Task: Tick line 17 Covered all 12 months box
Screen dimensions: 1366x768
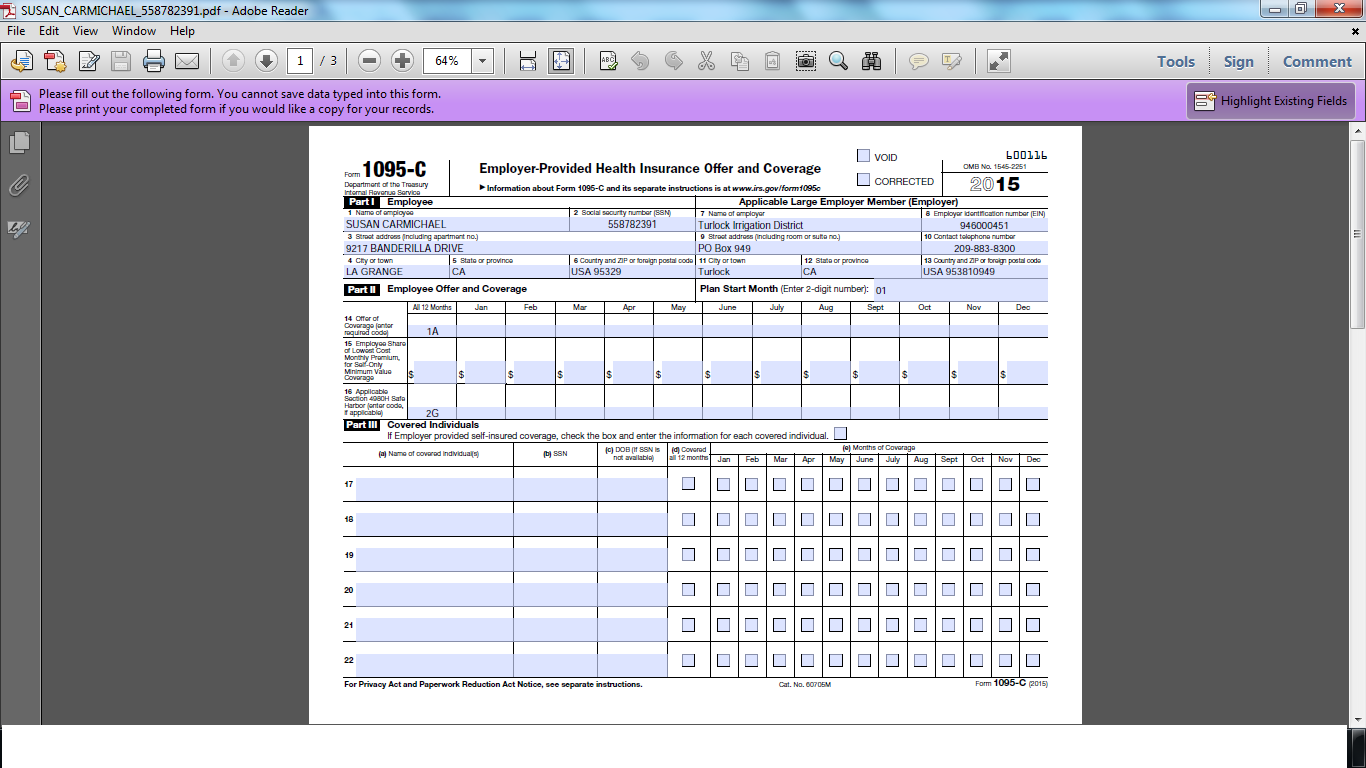Action: pos(688,484)
